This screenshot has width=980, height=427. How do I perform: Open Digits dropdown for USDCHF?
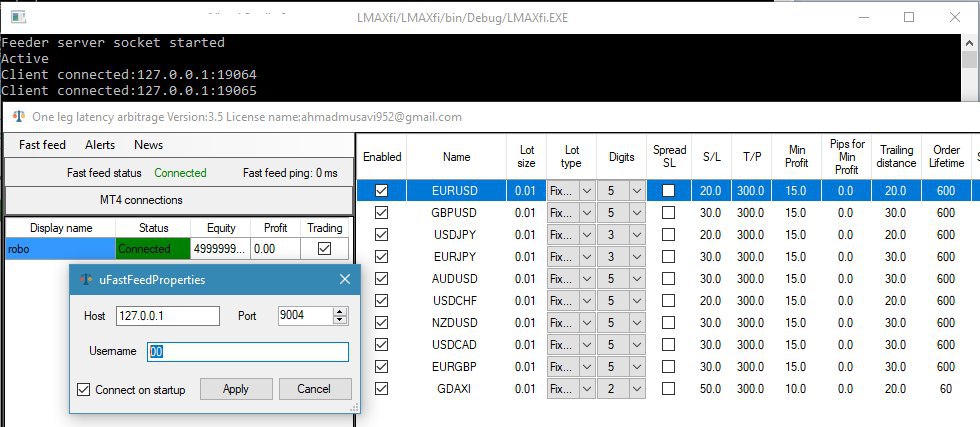pos(637,301)
